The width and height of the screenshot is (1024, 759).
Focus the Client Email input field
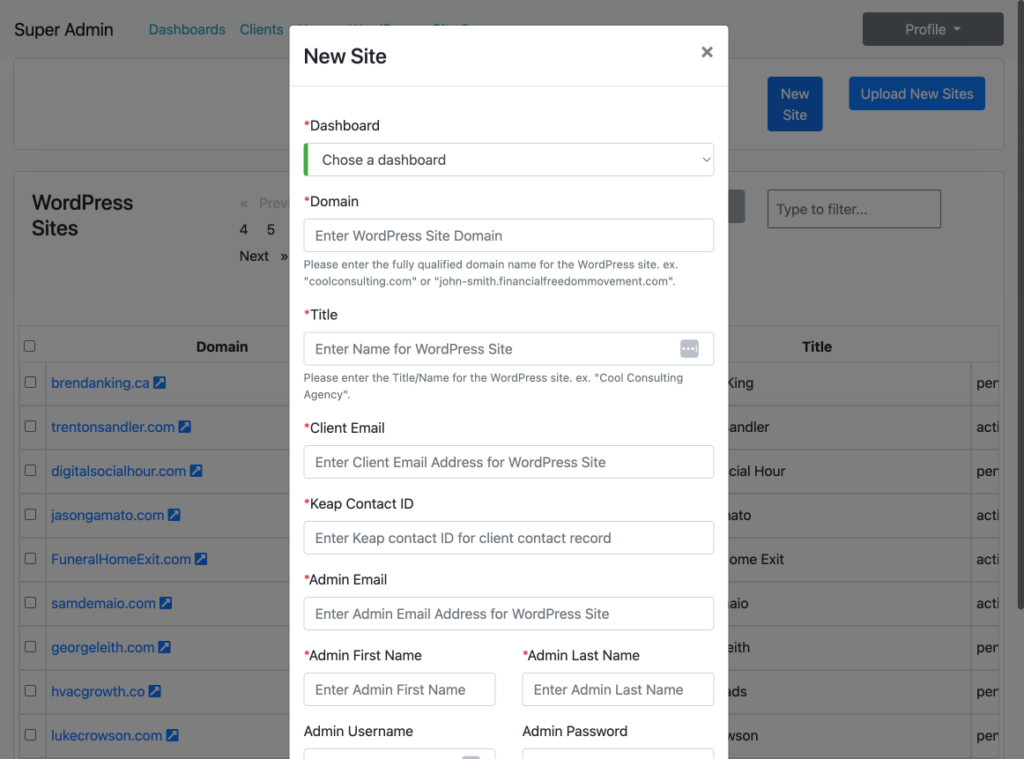(509, 462)
